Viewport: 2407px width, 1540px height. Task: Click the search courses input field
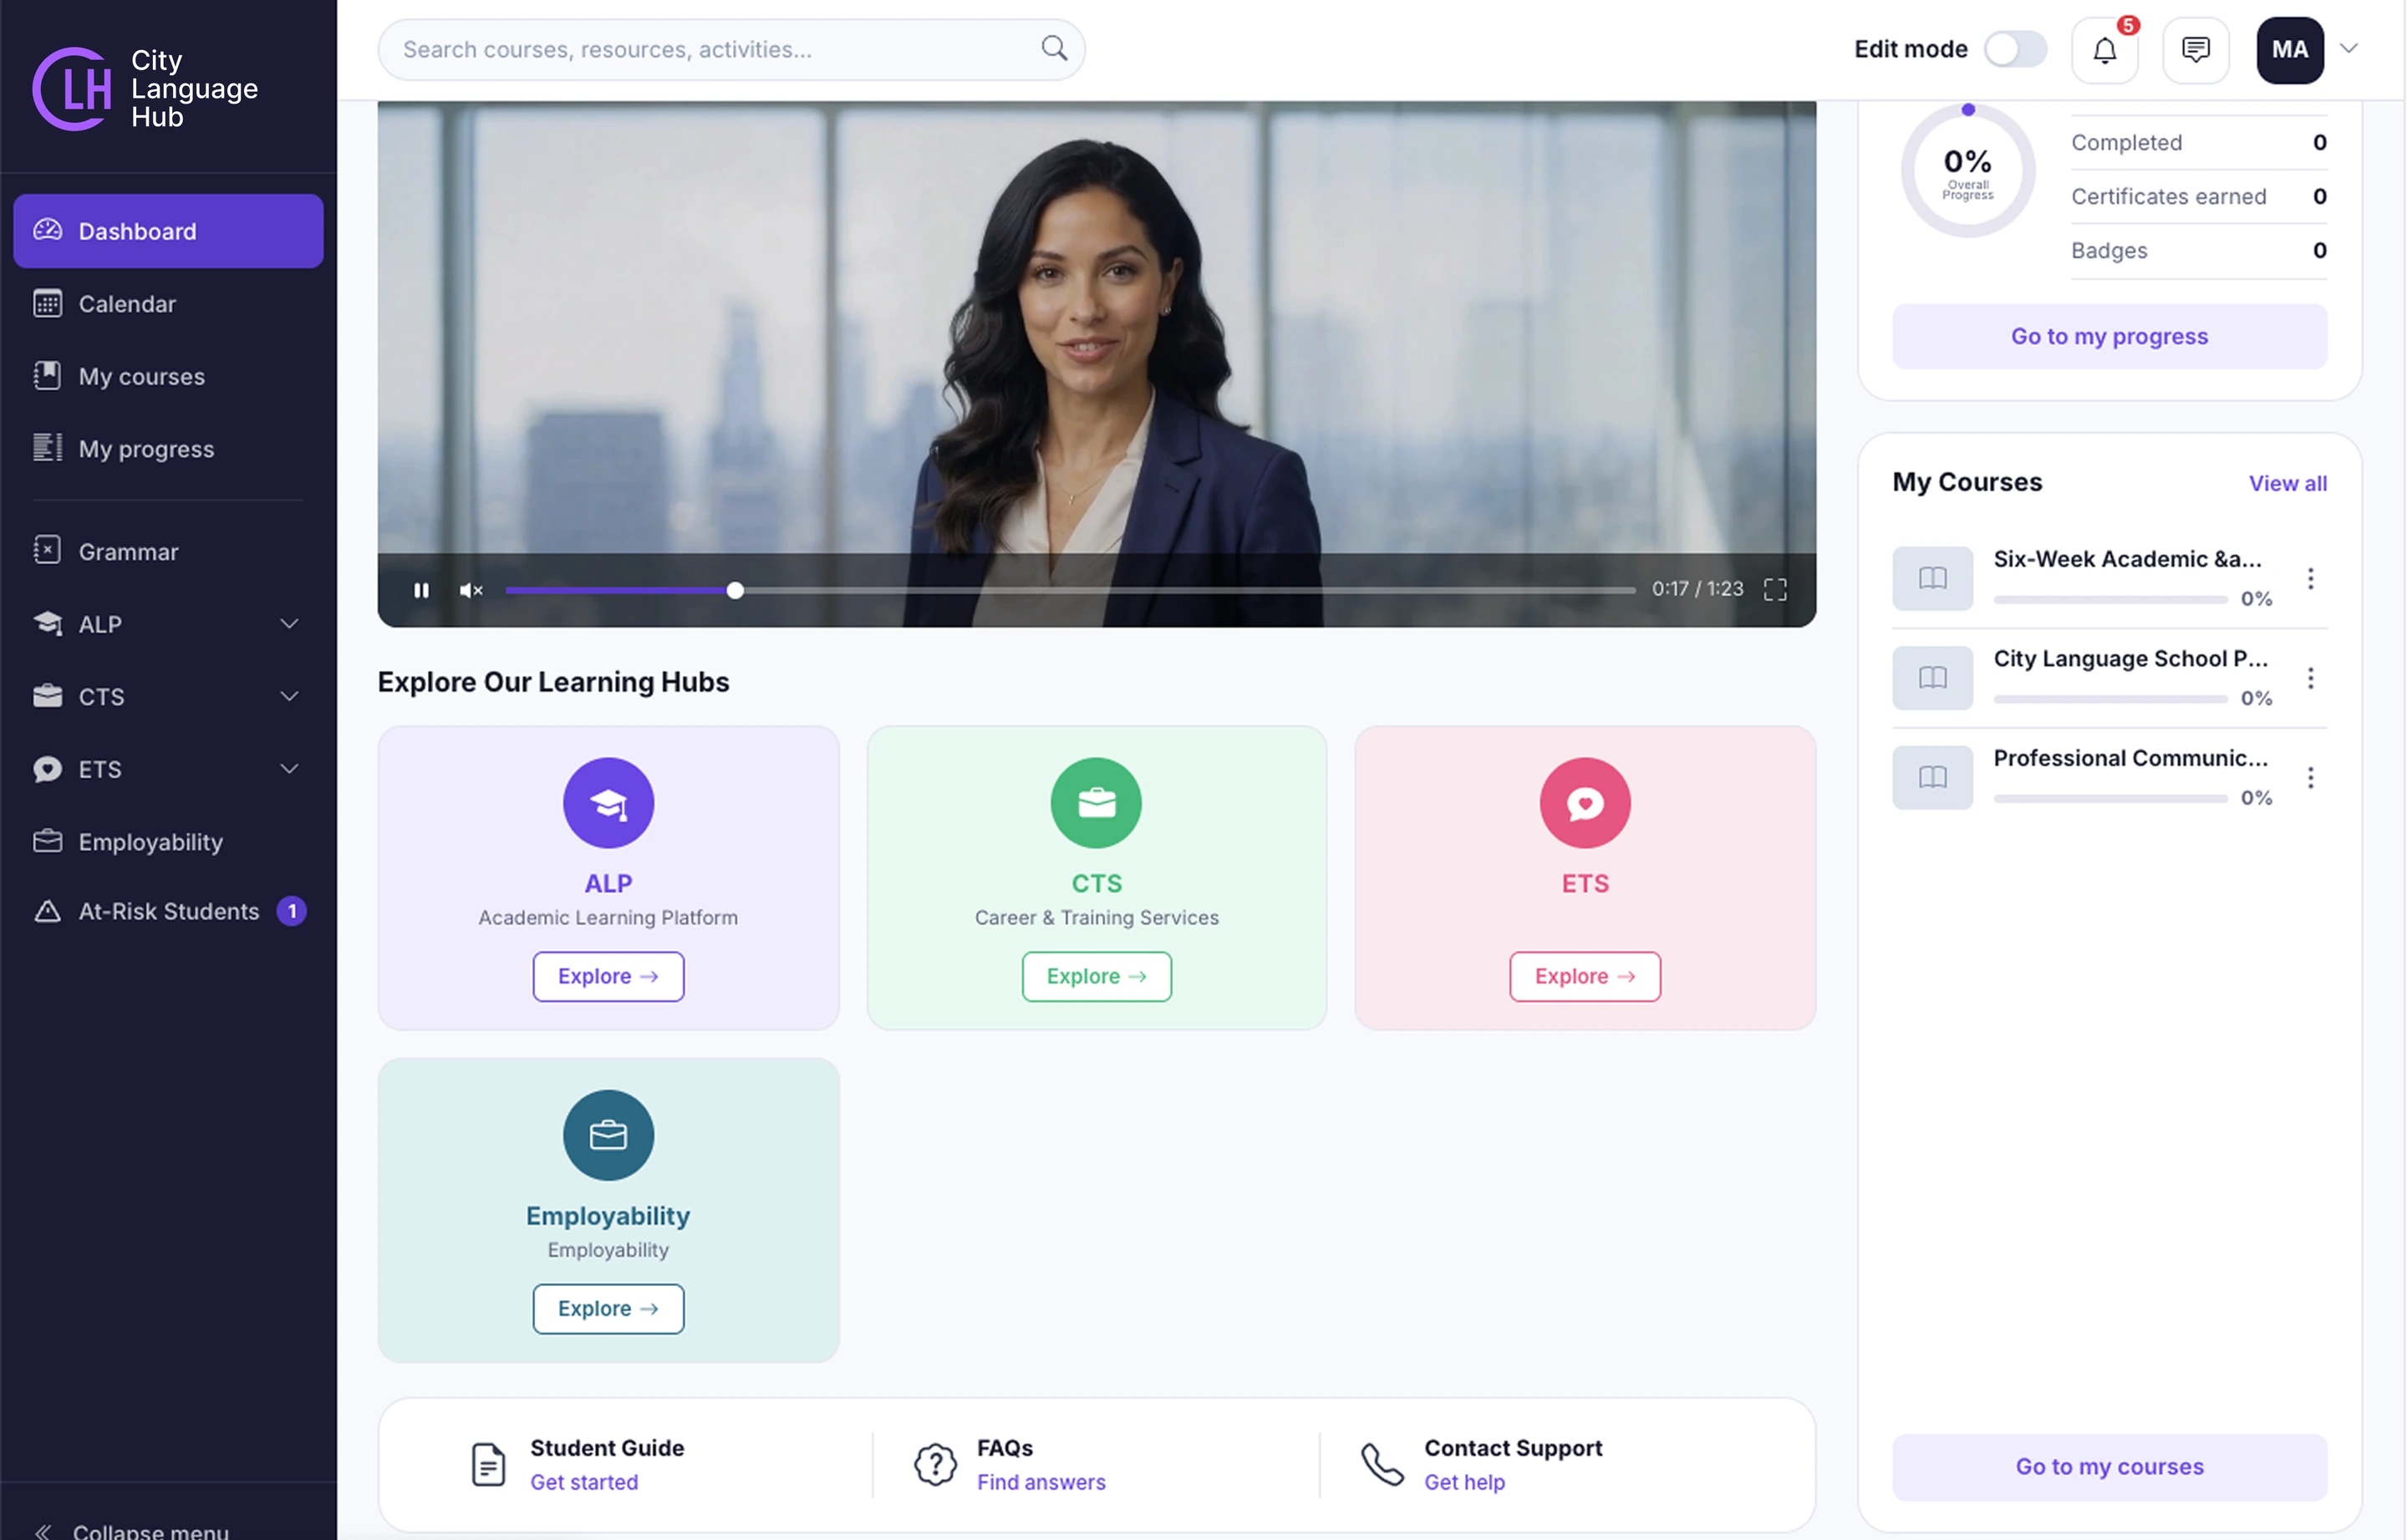click(x=731, y=49)
